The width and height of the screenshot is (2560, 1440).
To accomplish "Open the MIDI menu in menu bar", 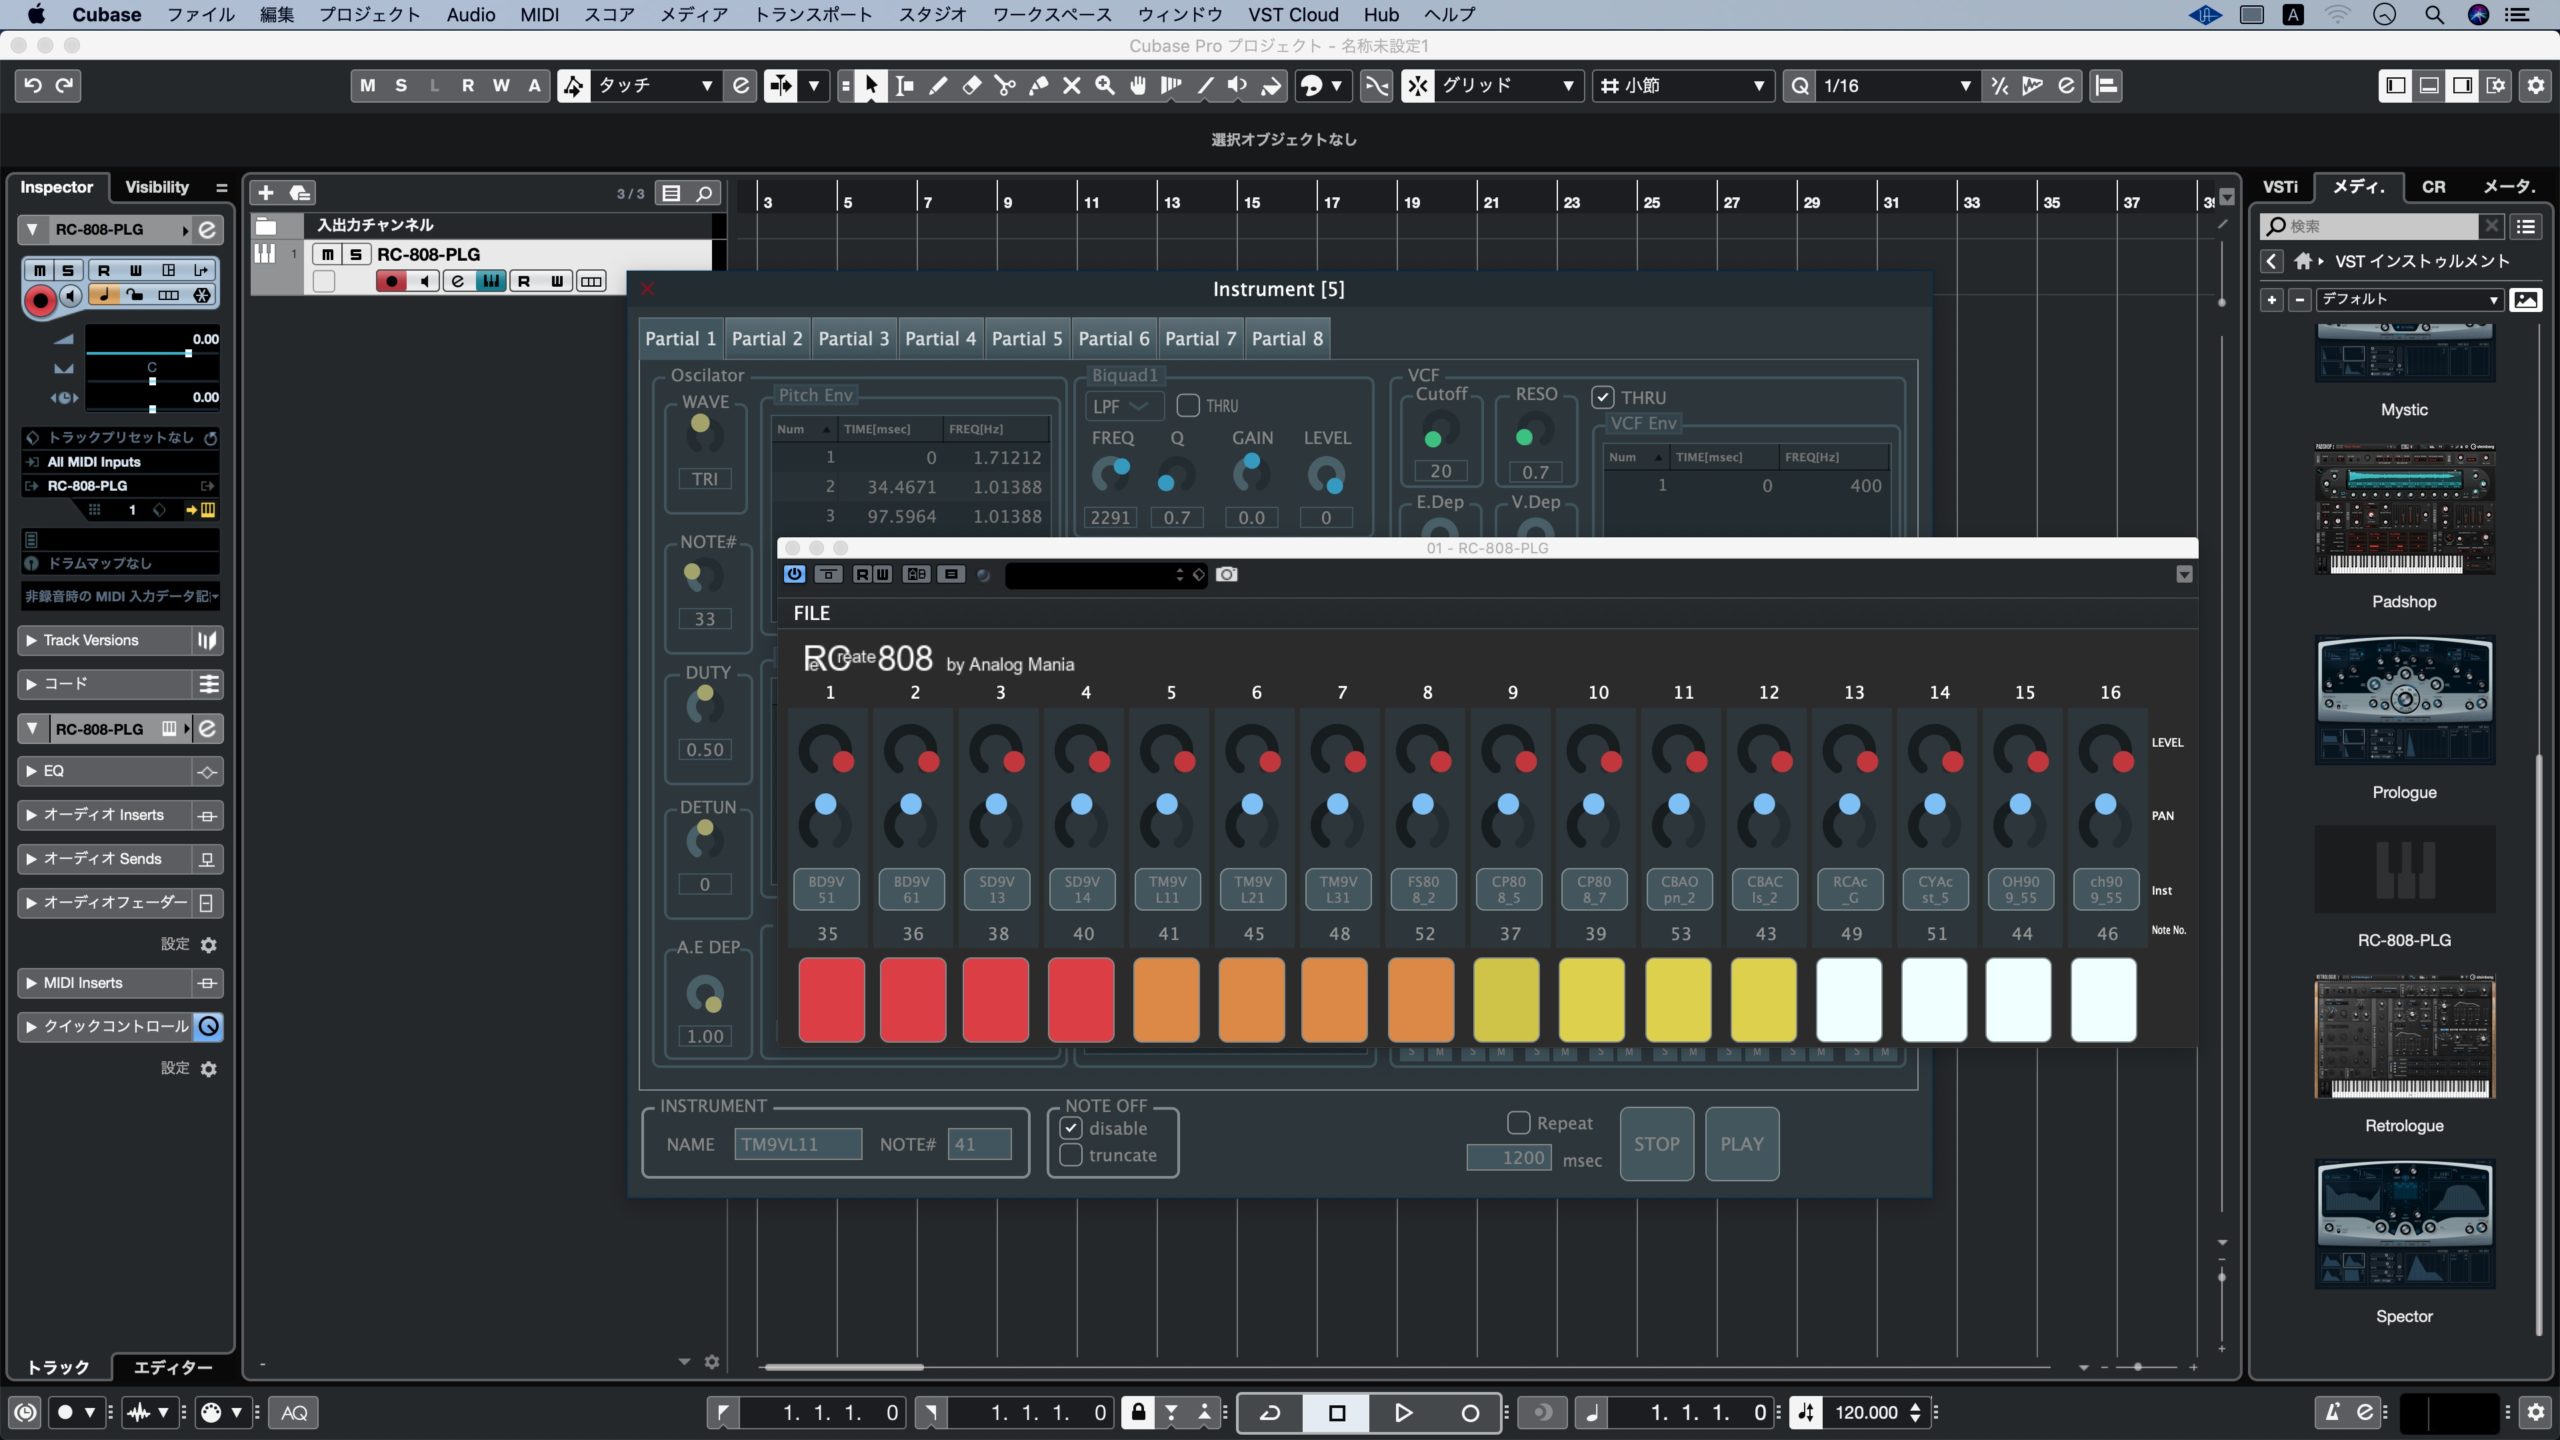I will 539,15.
